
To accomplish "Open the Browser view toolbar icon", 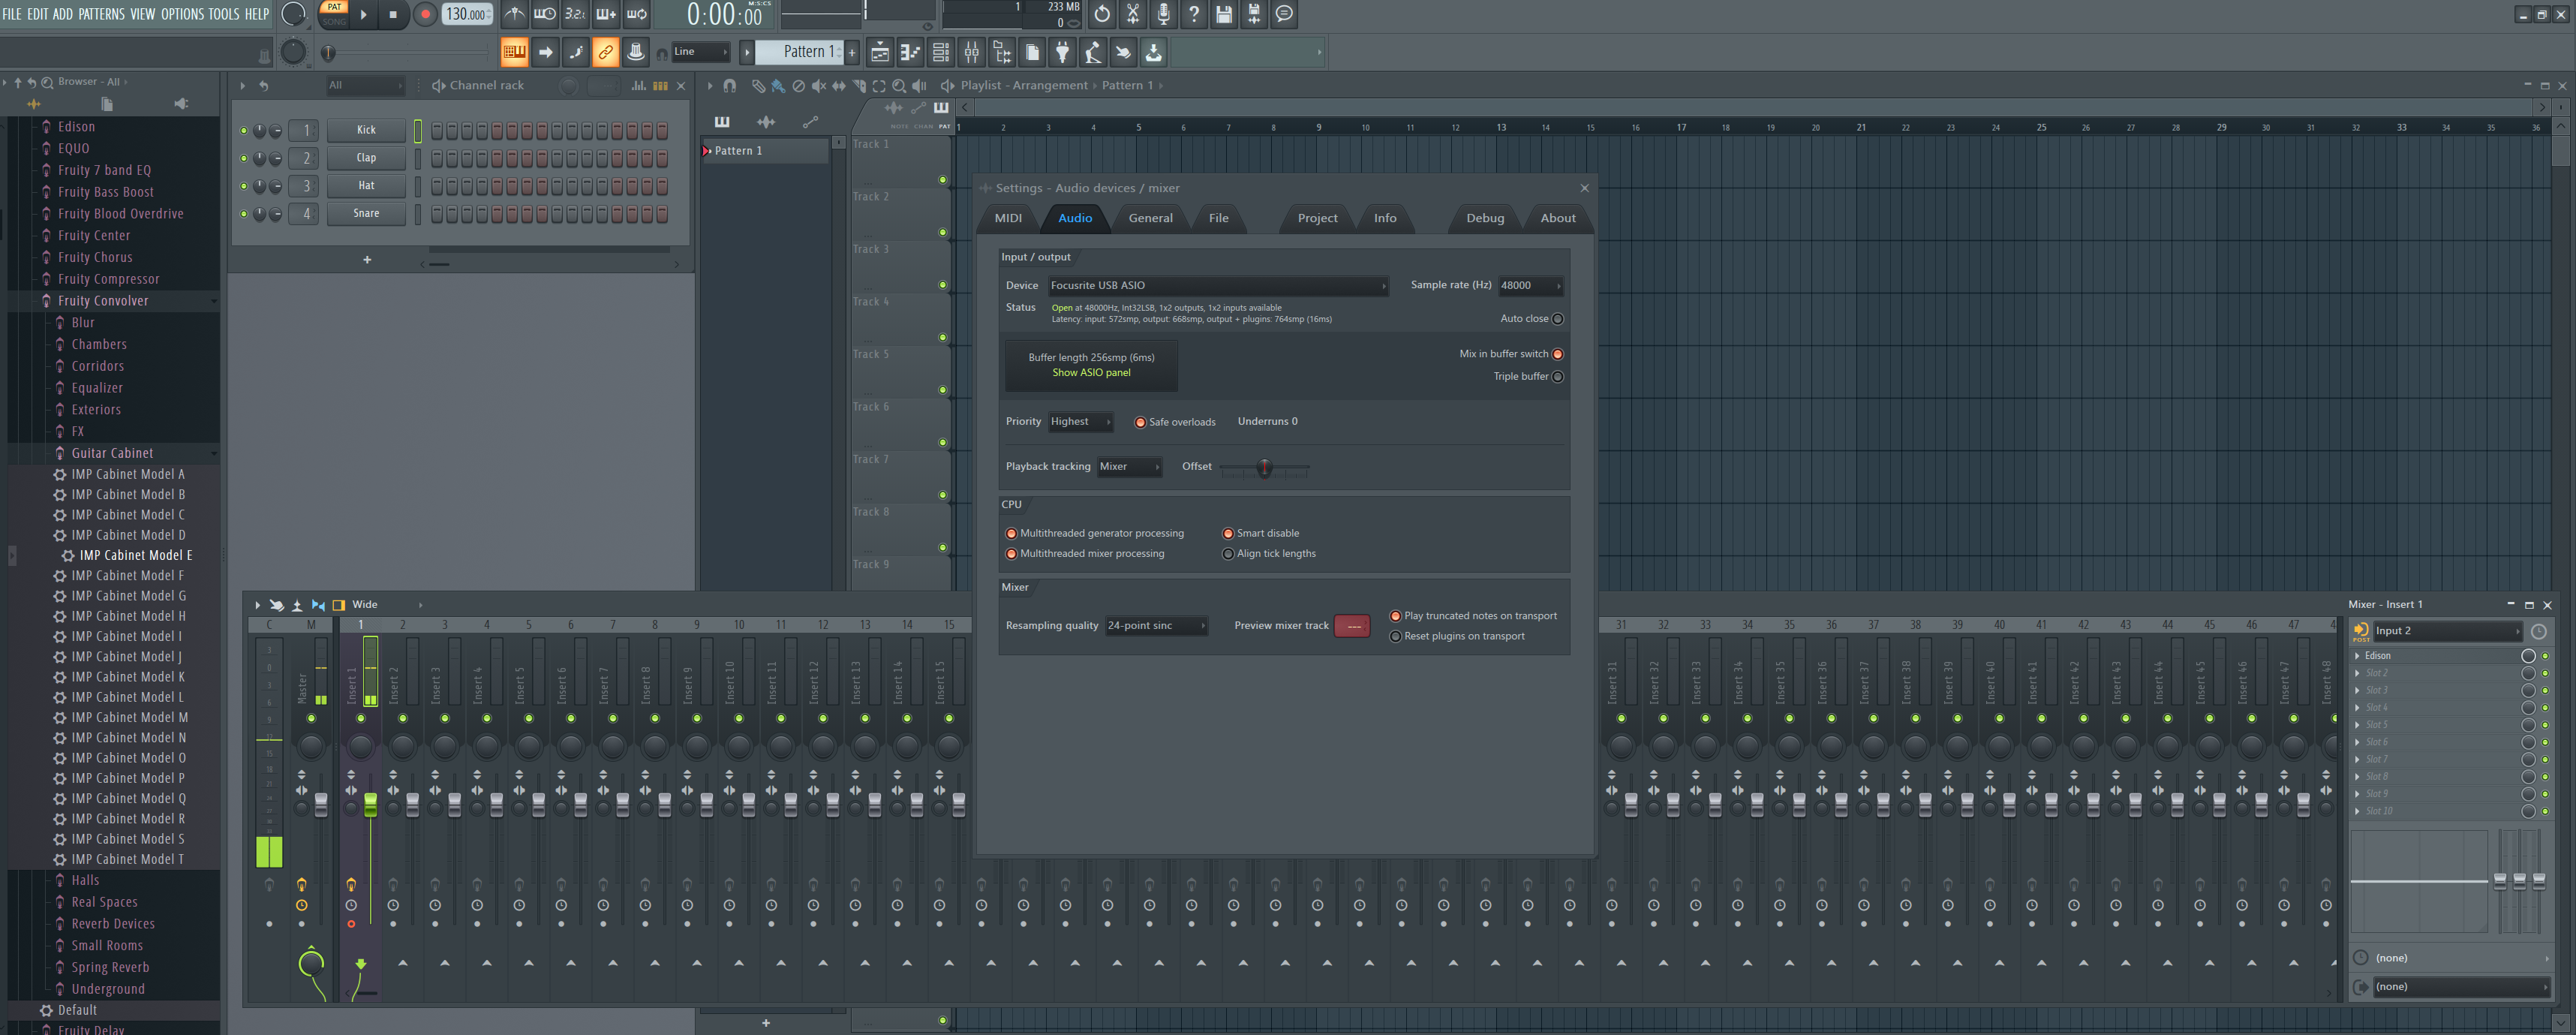I will coord(1002,52).
